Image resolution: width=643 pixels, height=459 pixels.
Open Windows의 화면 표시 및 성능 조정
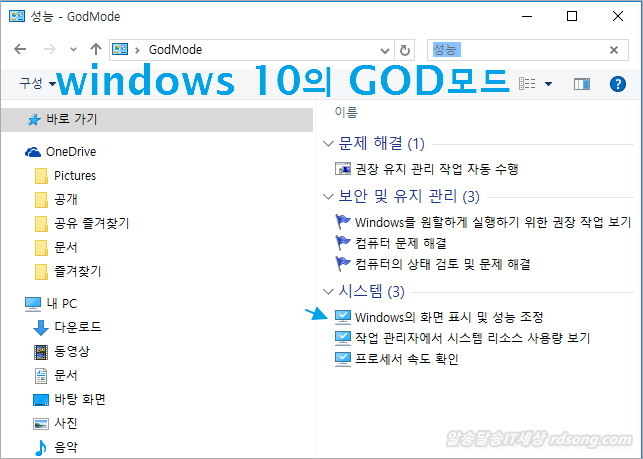tap(448, 317)
